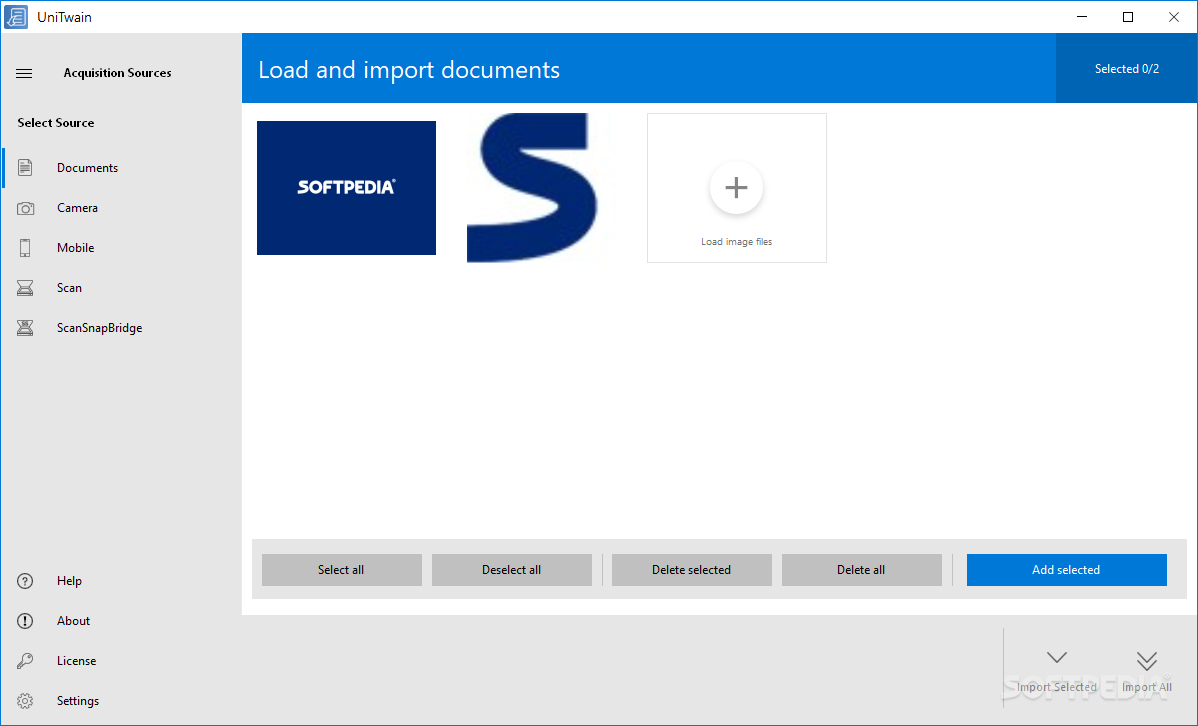The width and height of the screenshot is (1198, 726).
Task: Click the Delete all button
Action: click(x=862, y=570)
